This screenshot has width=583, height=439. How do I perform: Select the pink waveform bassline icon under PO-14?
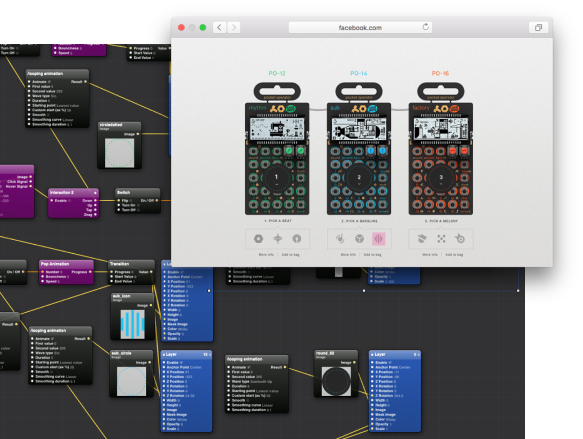click(379, 239)
